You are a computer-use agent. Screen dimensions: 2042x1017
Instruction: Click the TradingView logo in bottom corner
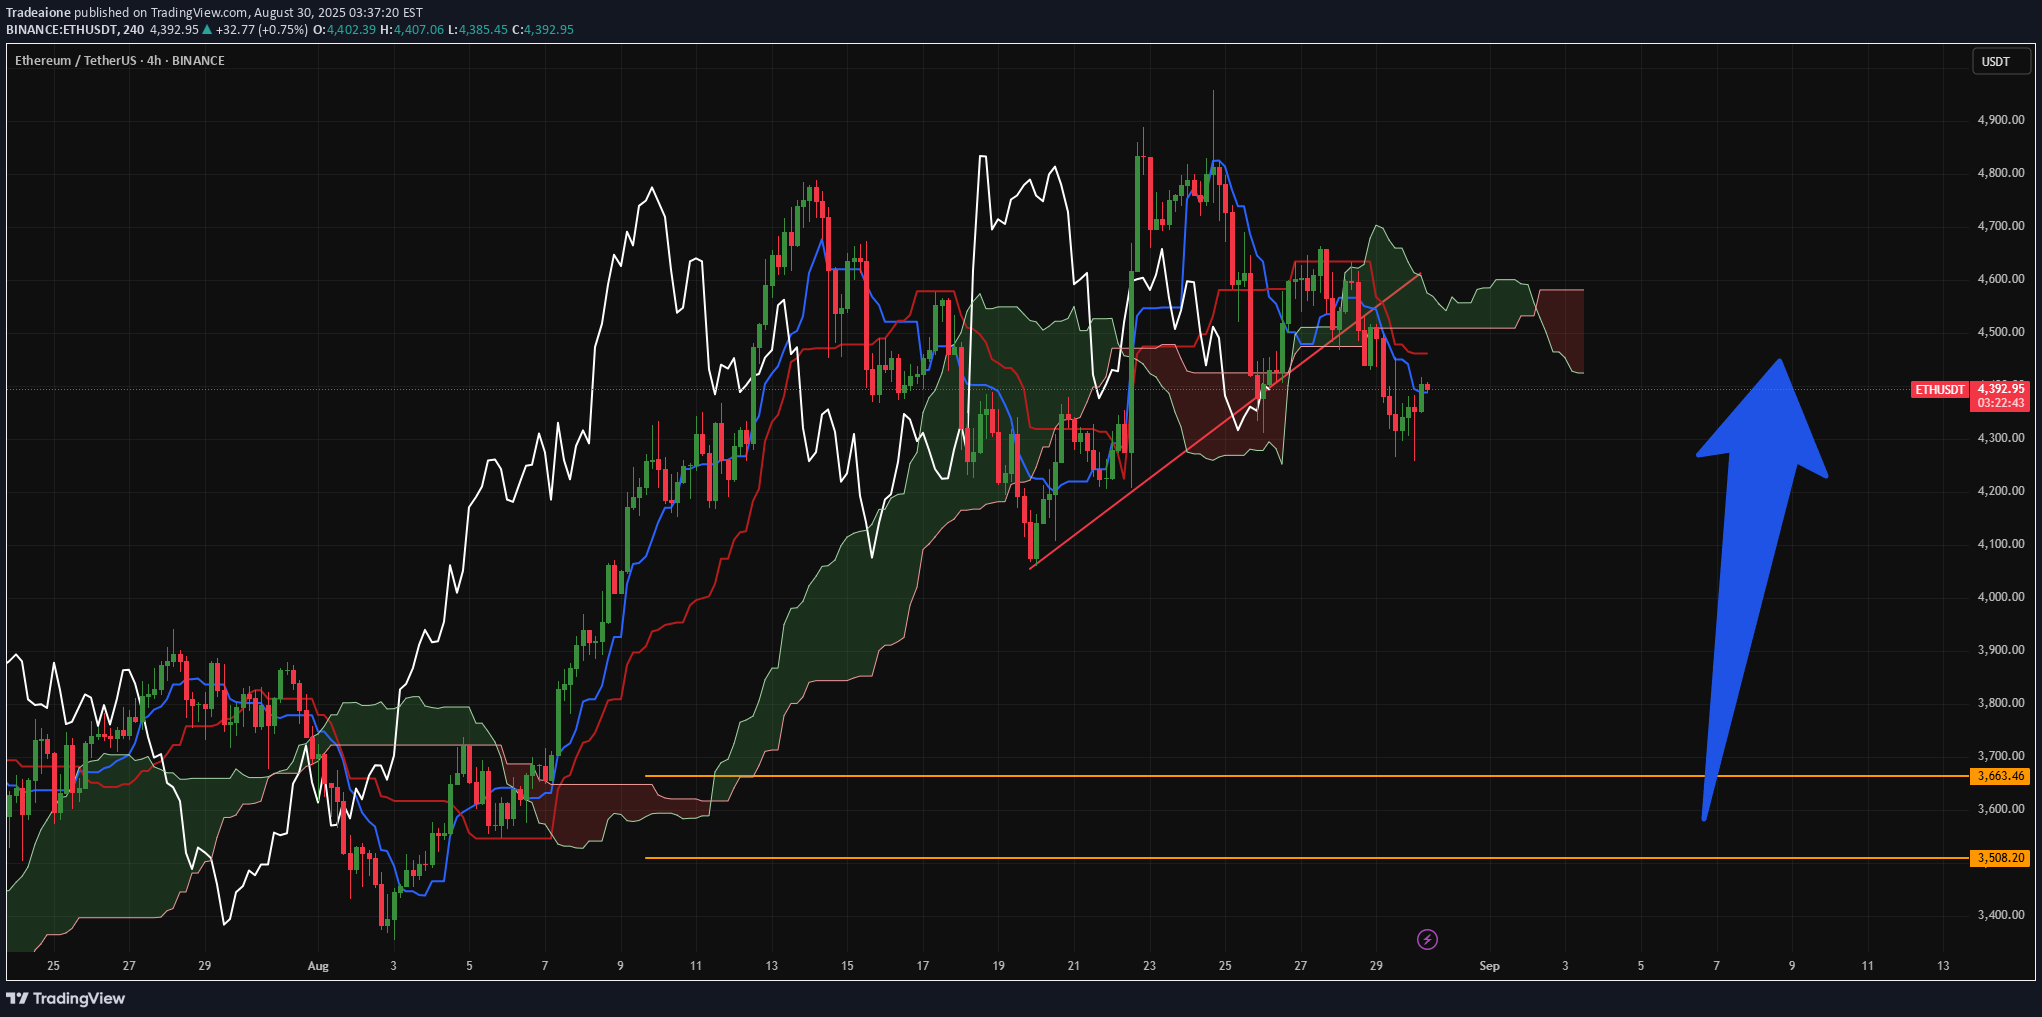[66, 998]
